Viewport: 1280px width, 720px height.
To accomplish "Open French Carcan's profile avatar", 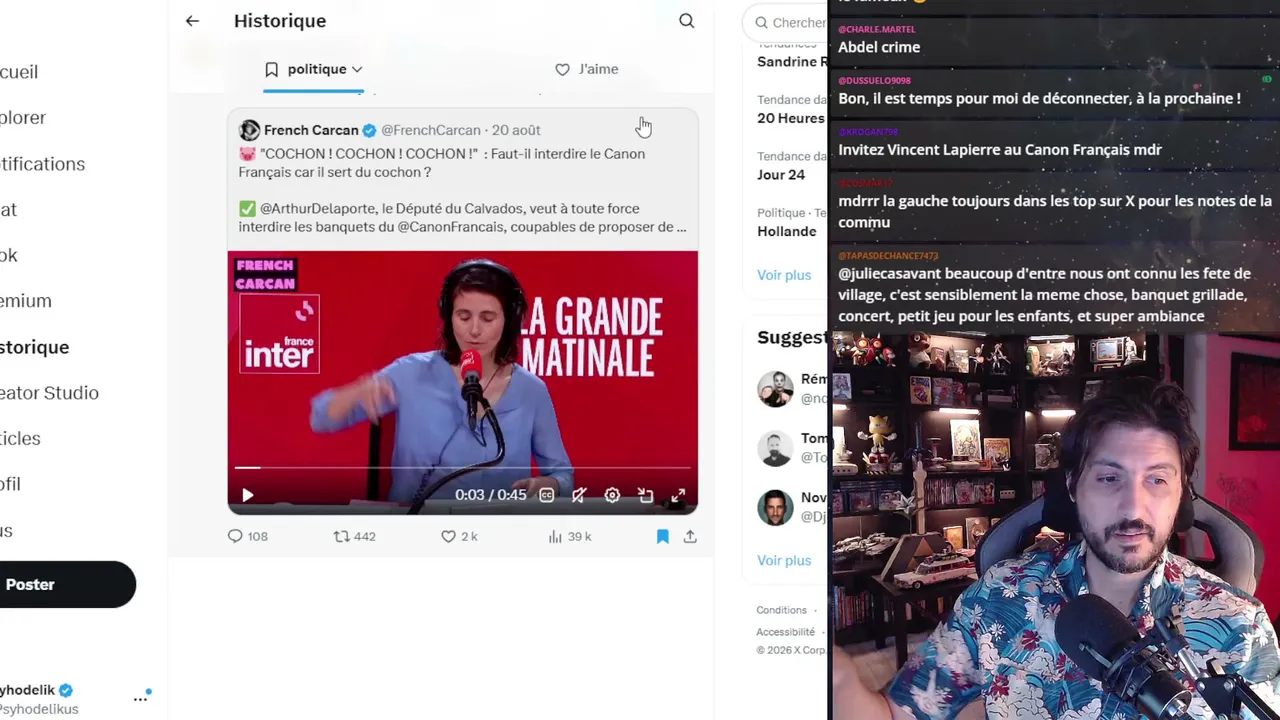I will pos(249,130).
